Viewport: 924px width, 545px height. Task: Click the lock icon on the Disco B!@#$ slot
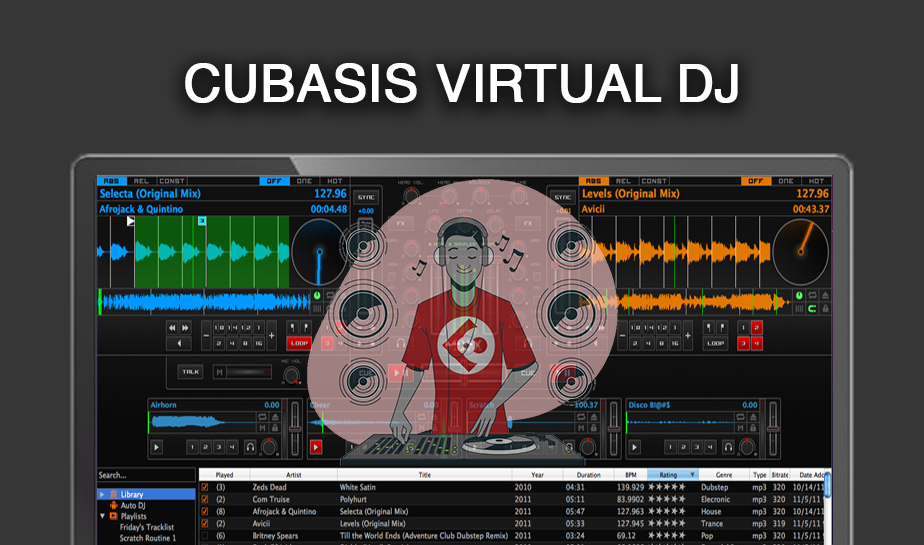pos(753,428)
